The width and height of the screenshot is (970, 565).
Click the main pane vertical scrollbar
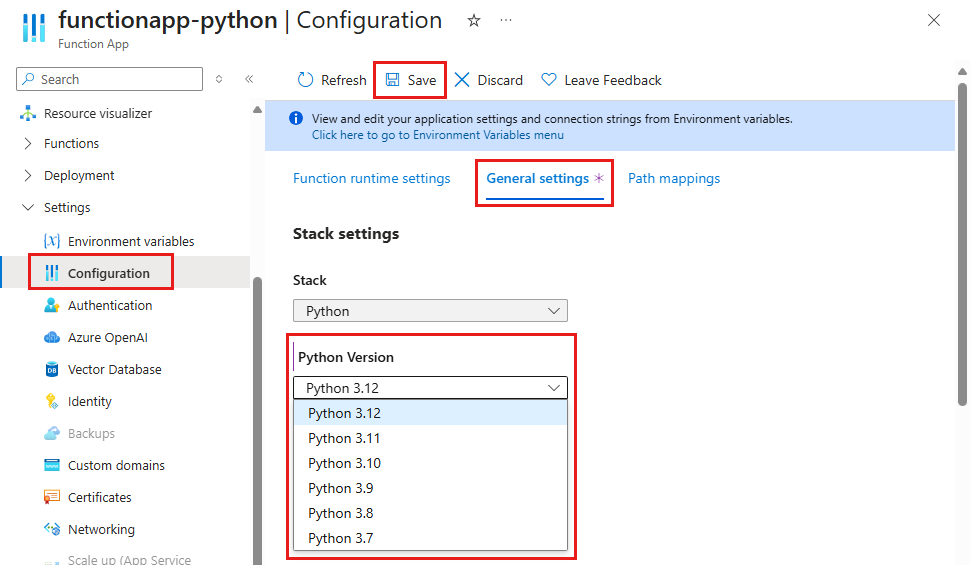pyautogui.click(x=962, y=244)
